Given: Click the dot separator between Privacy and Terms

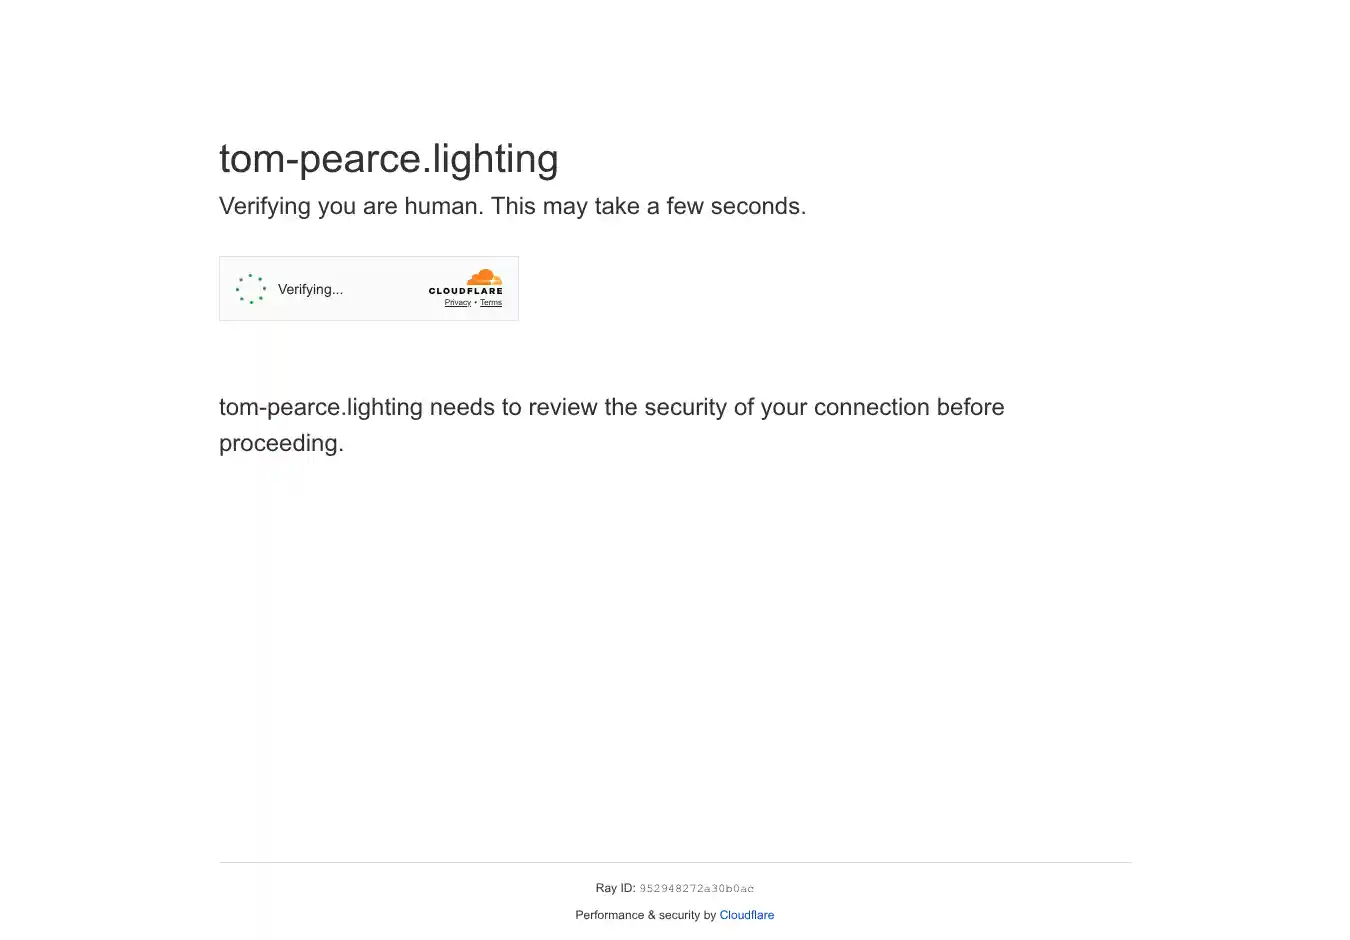Looking at the screenshot, I should pos(475,303).
